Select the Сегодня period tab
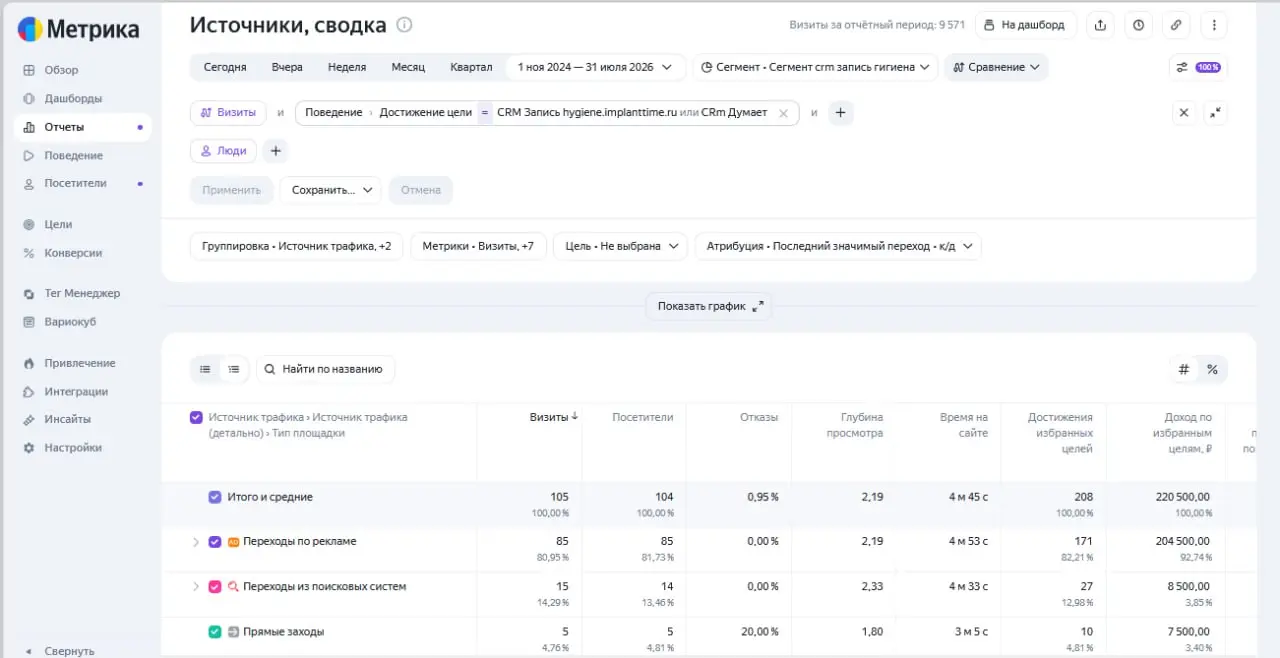Image resolution: width=1280 pixels, height=658 pixels. pos(225,67)
